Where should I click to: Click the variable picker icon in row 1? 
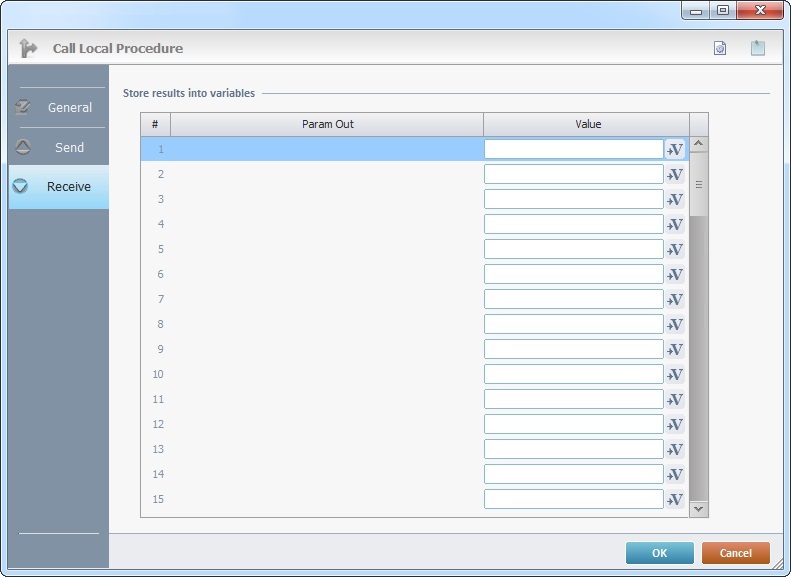675,150
